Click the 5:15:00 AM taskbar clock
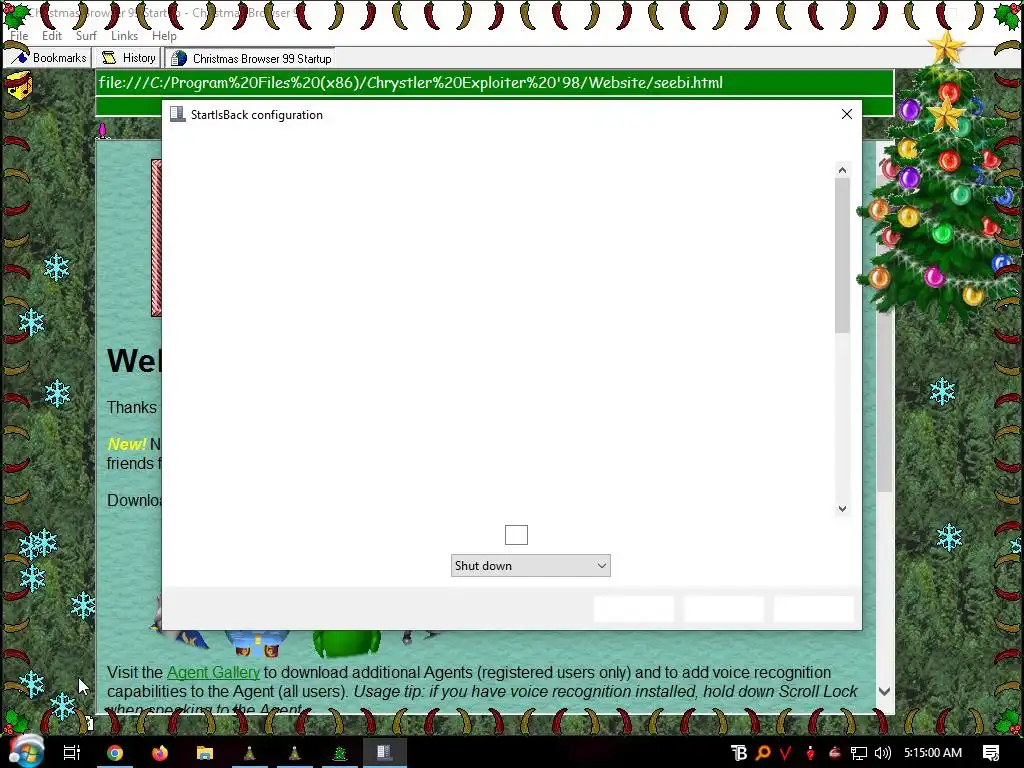1024x768 pixels. click(x=933, y=753)
